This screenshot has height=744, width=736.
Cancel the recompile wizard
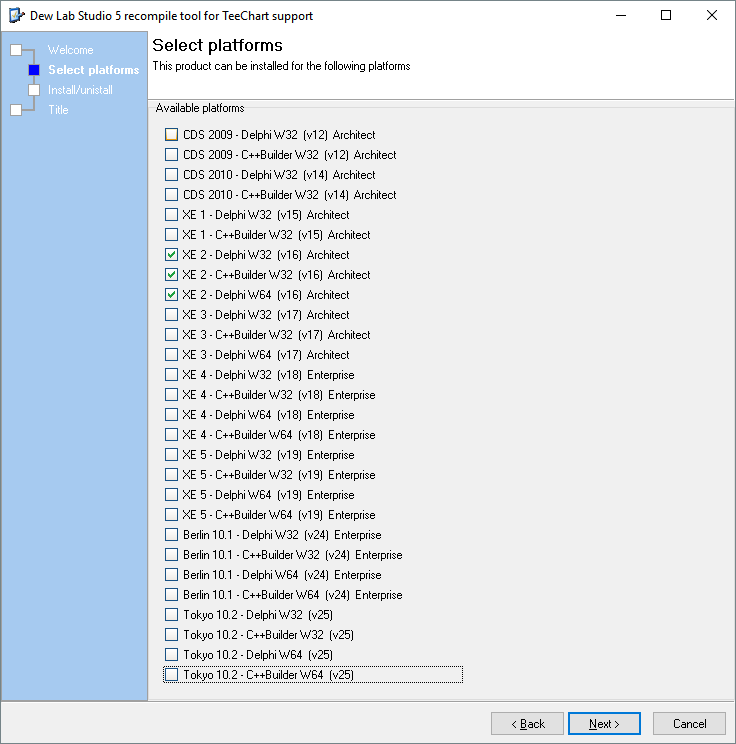[689, 724]
